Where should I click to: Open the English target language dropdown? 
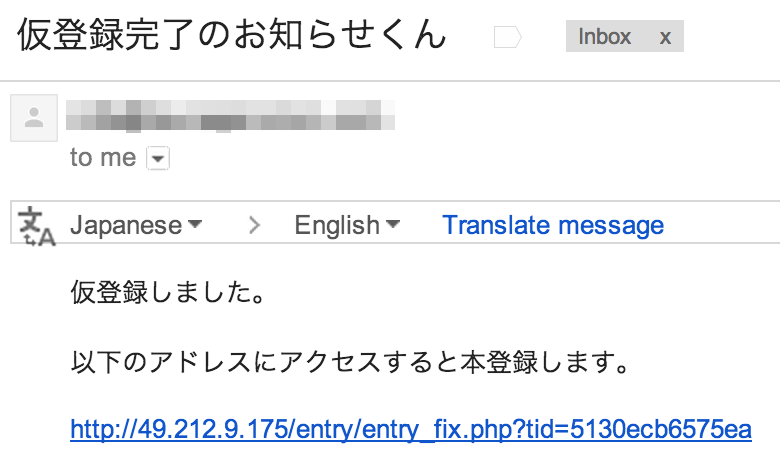[346, 225]
